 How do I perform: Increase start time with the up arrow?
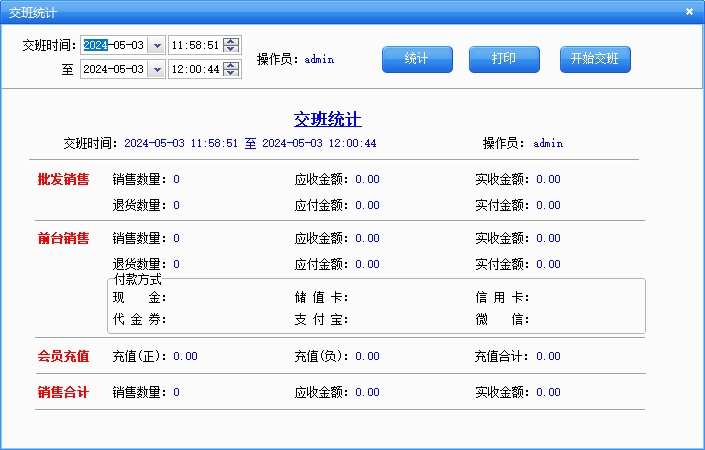pyautogui.click(x=232, y=41)
